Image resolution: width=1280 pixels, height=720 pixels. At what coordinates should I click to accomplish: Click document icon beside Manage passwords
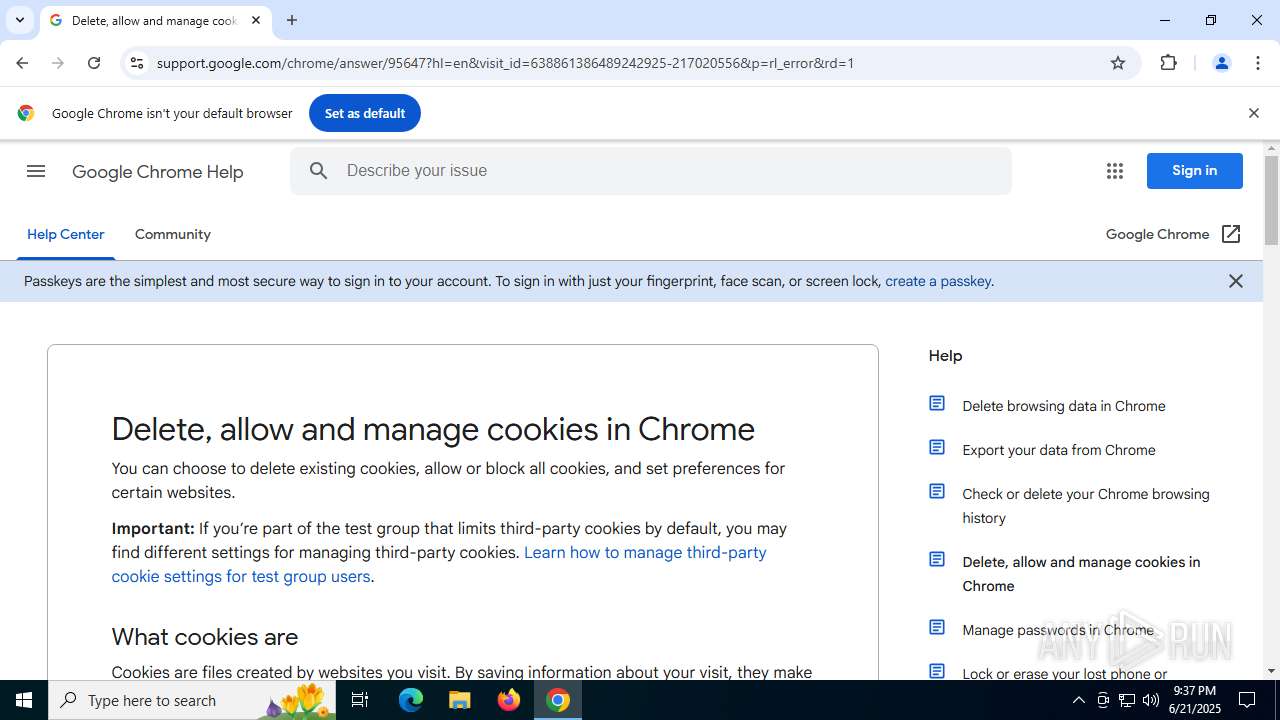[937, 627]
